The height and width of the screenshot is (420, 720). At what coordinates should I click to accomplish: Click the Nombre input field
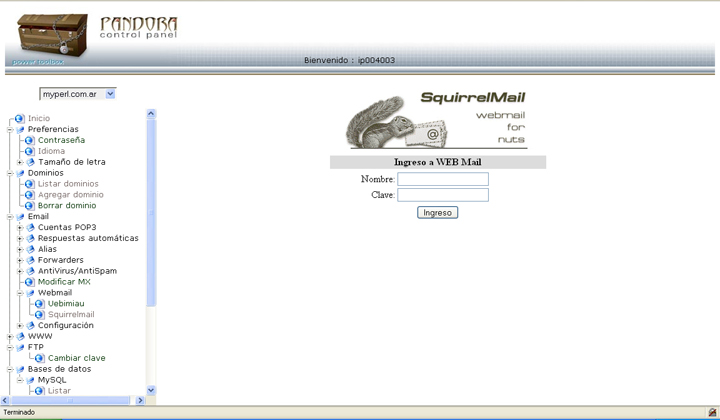click(442, 180)
